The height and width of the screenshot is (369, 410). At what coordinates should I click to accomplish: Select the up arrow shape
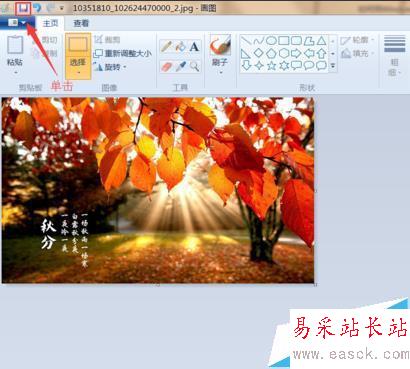coord(321,53)
